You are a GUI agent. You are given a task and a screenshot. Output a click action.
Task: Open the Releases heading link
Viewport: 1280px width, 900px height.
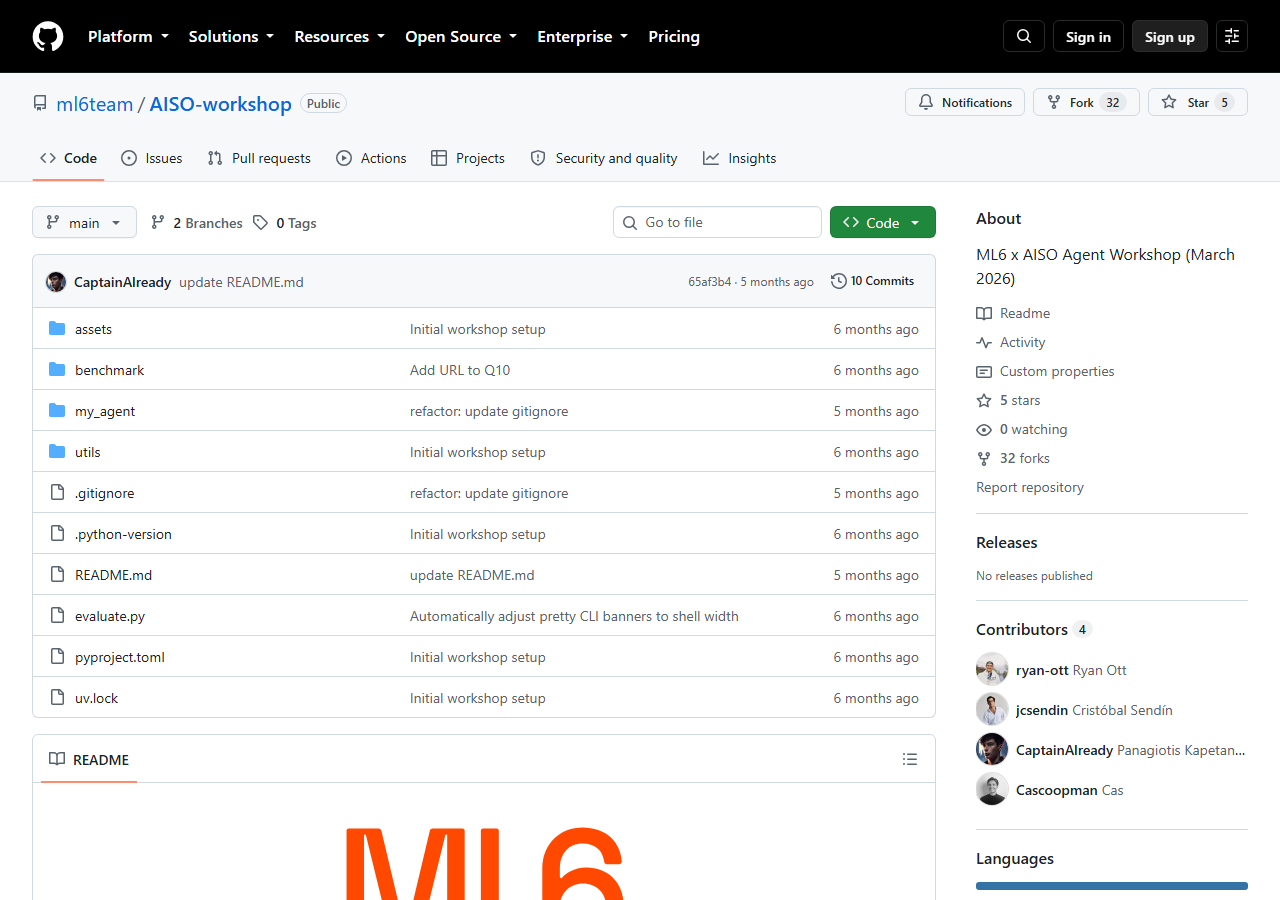coord(1007,542)
